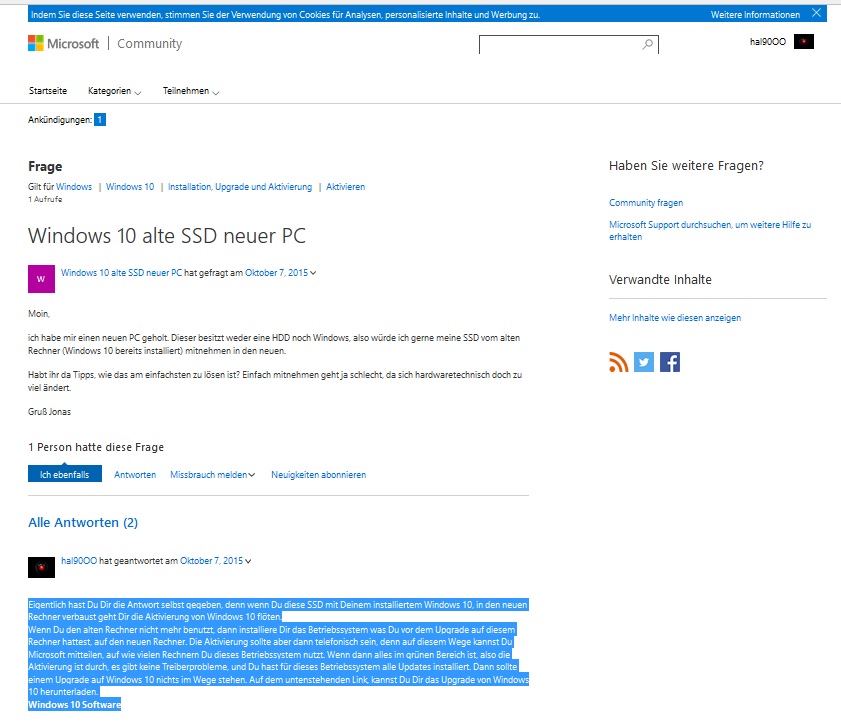The image size is (841, 723).
Task: Click Community fragen link
Action: (x=646, y=203)
